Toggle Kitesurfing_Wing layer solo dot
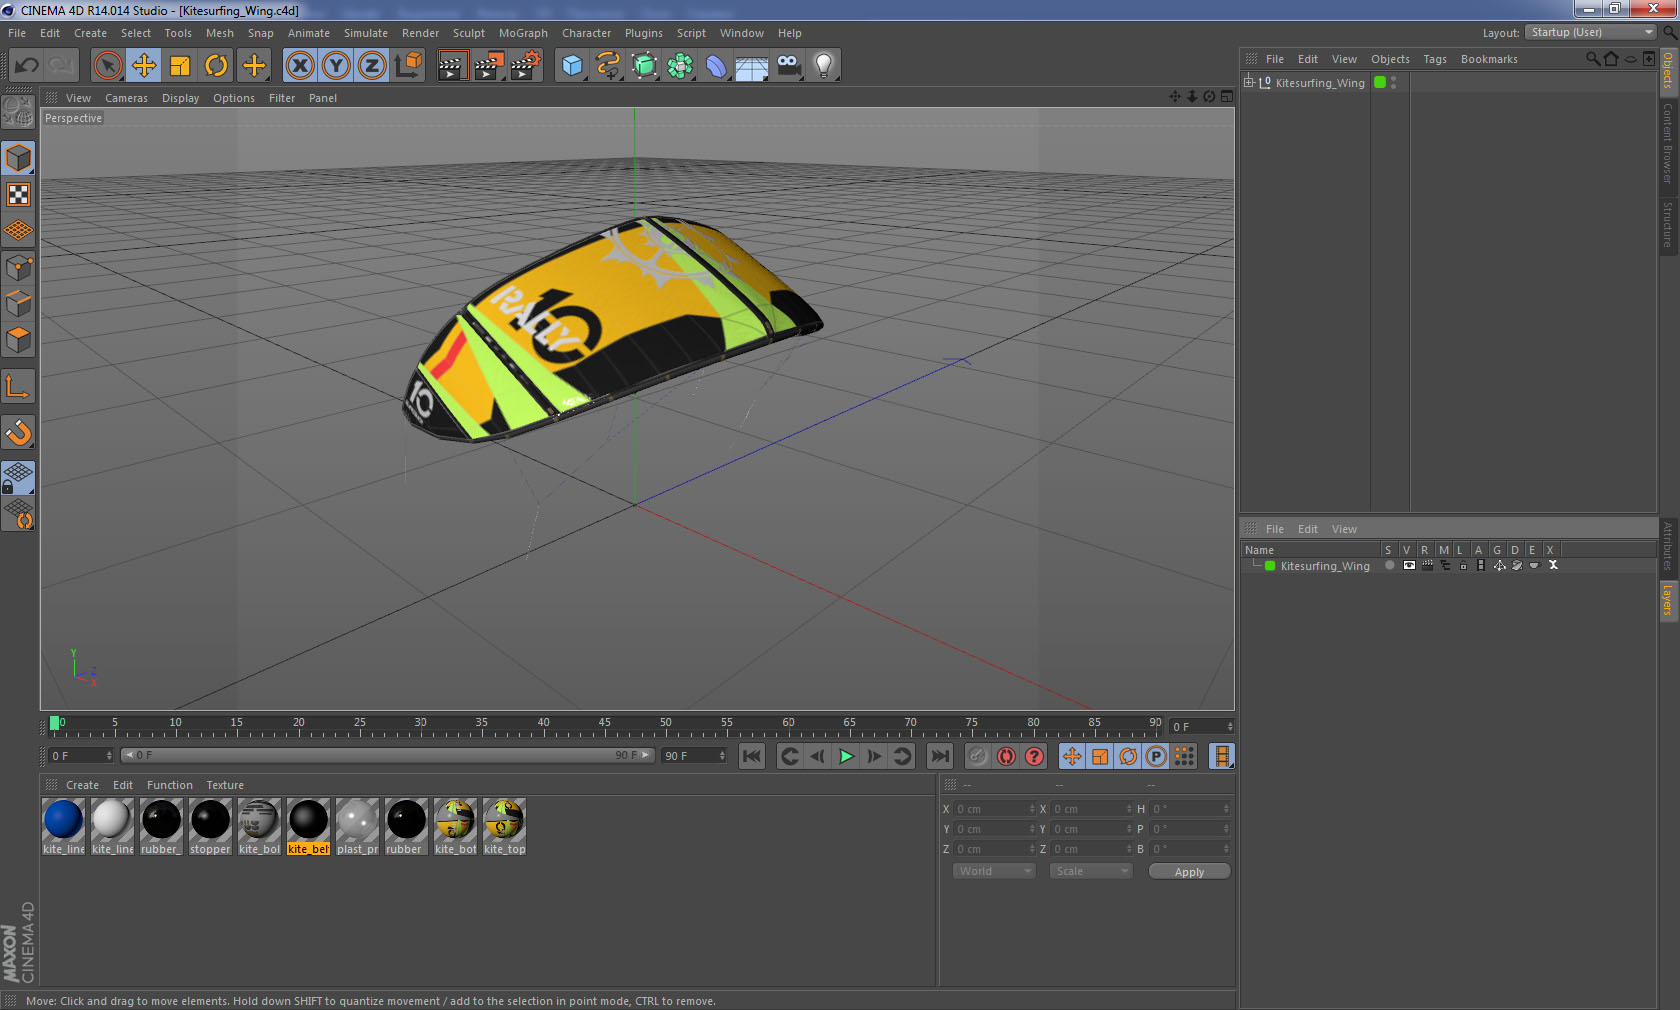Image resolution: width=1680 pixels, height=1010 pixels. [x=1389, y=565]
